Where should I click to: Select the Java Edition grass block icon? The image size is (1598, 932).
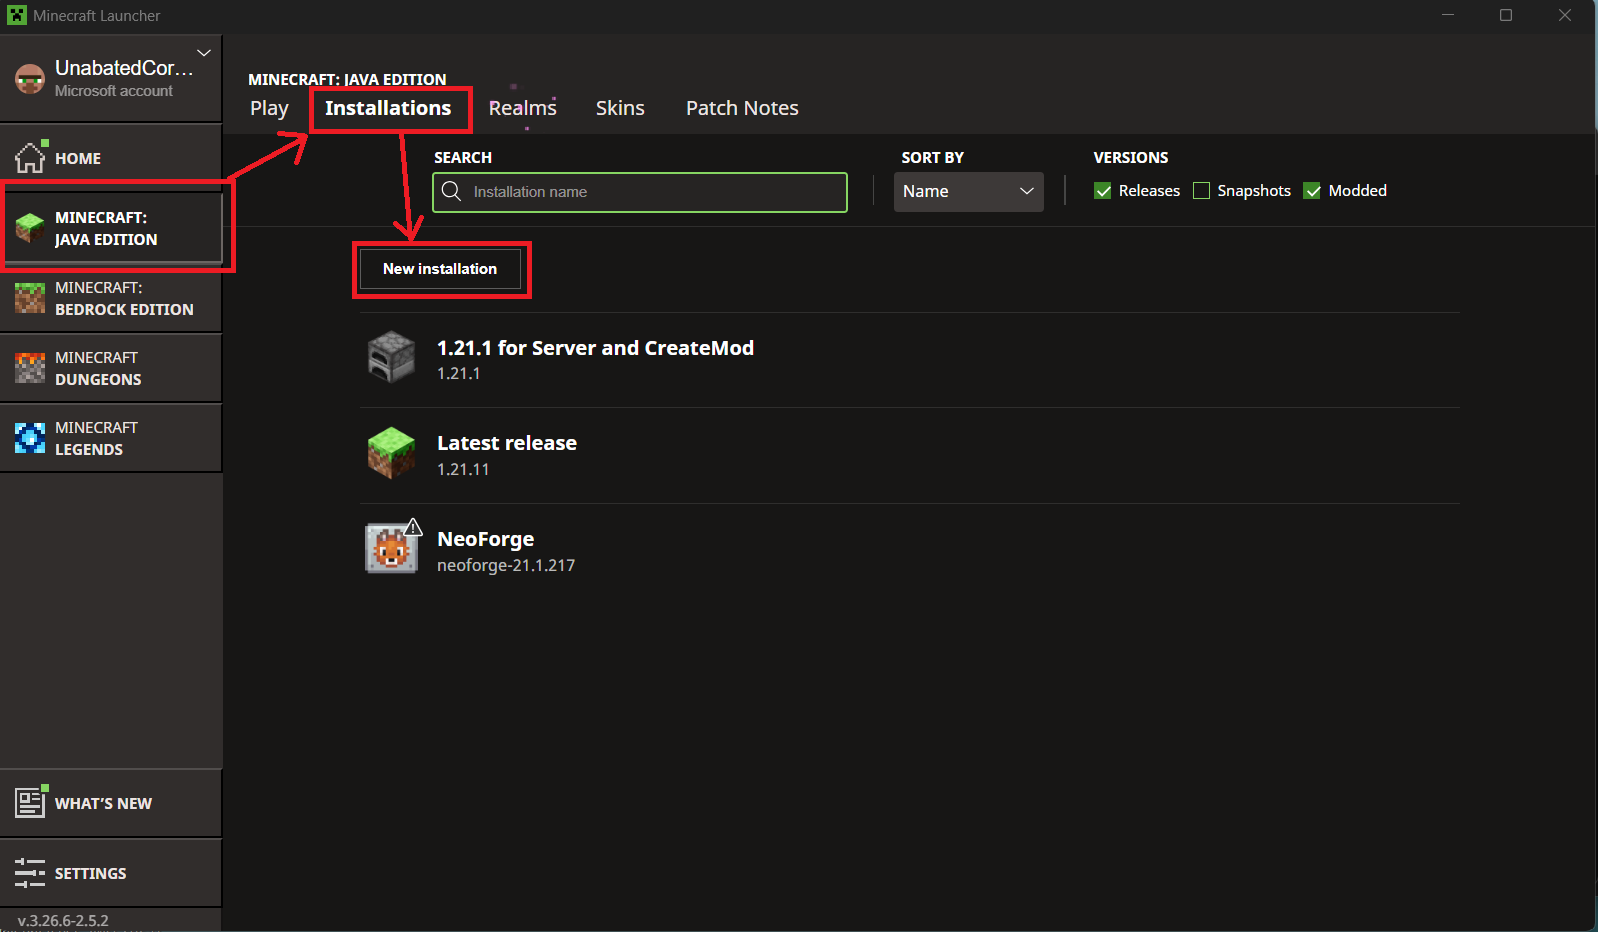pyautogui.click(x=30, y=228)
